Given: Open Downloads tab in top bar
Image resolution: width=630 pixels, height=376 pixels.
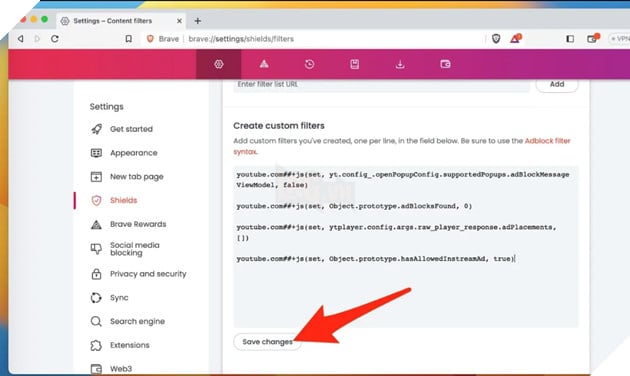Looking at the screenshot, I should tap(400, 64).
